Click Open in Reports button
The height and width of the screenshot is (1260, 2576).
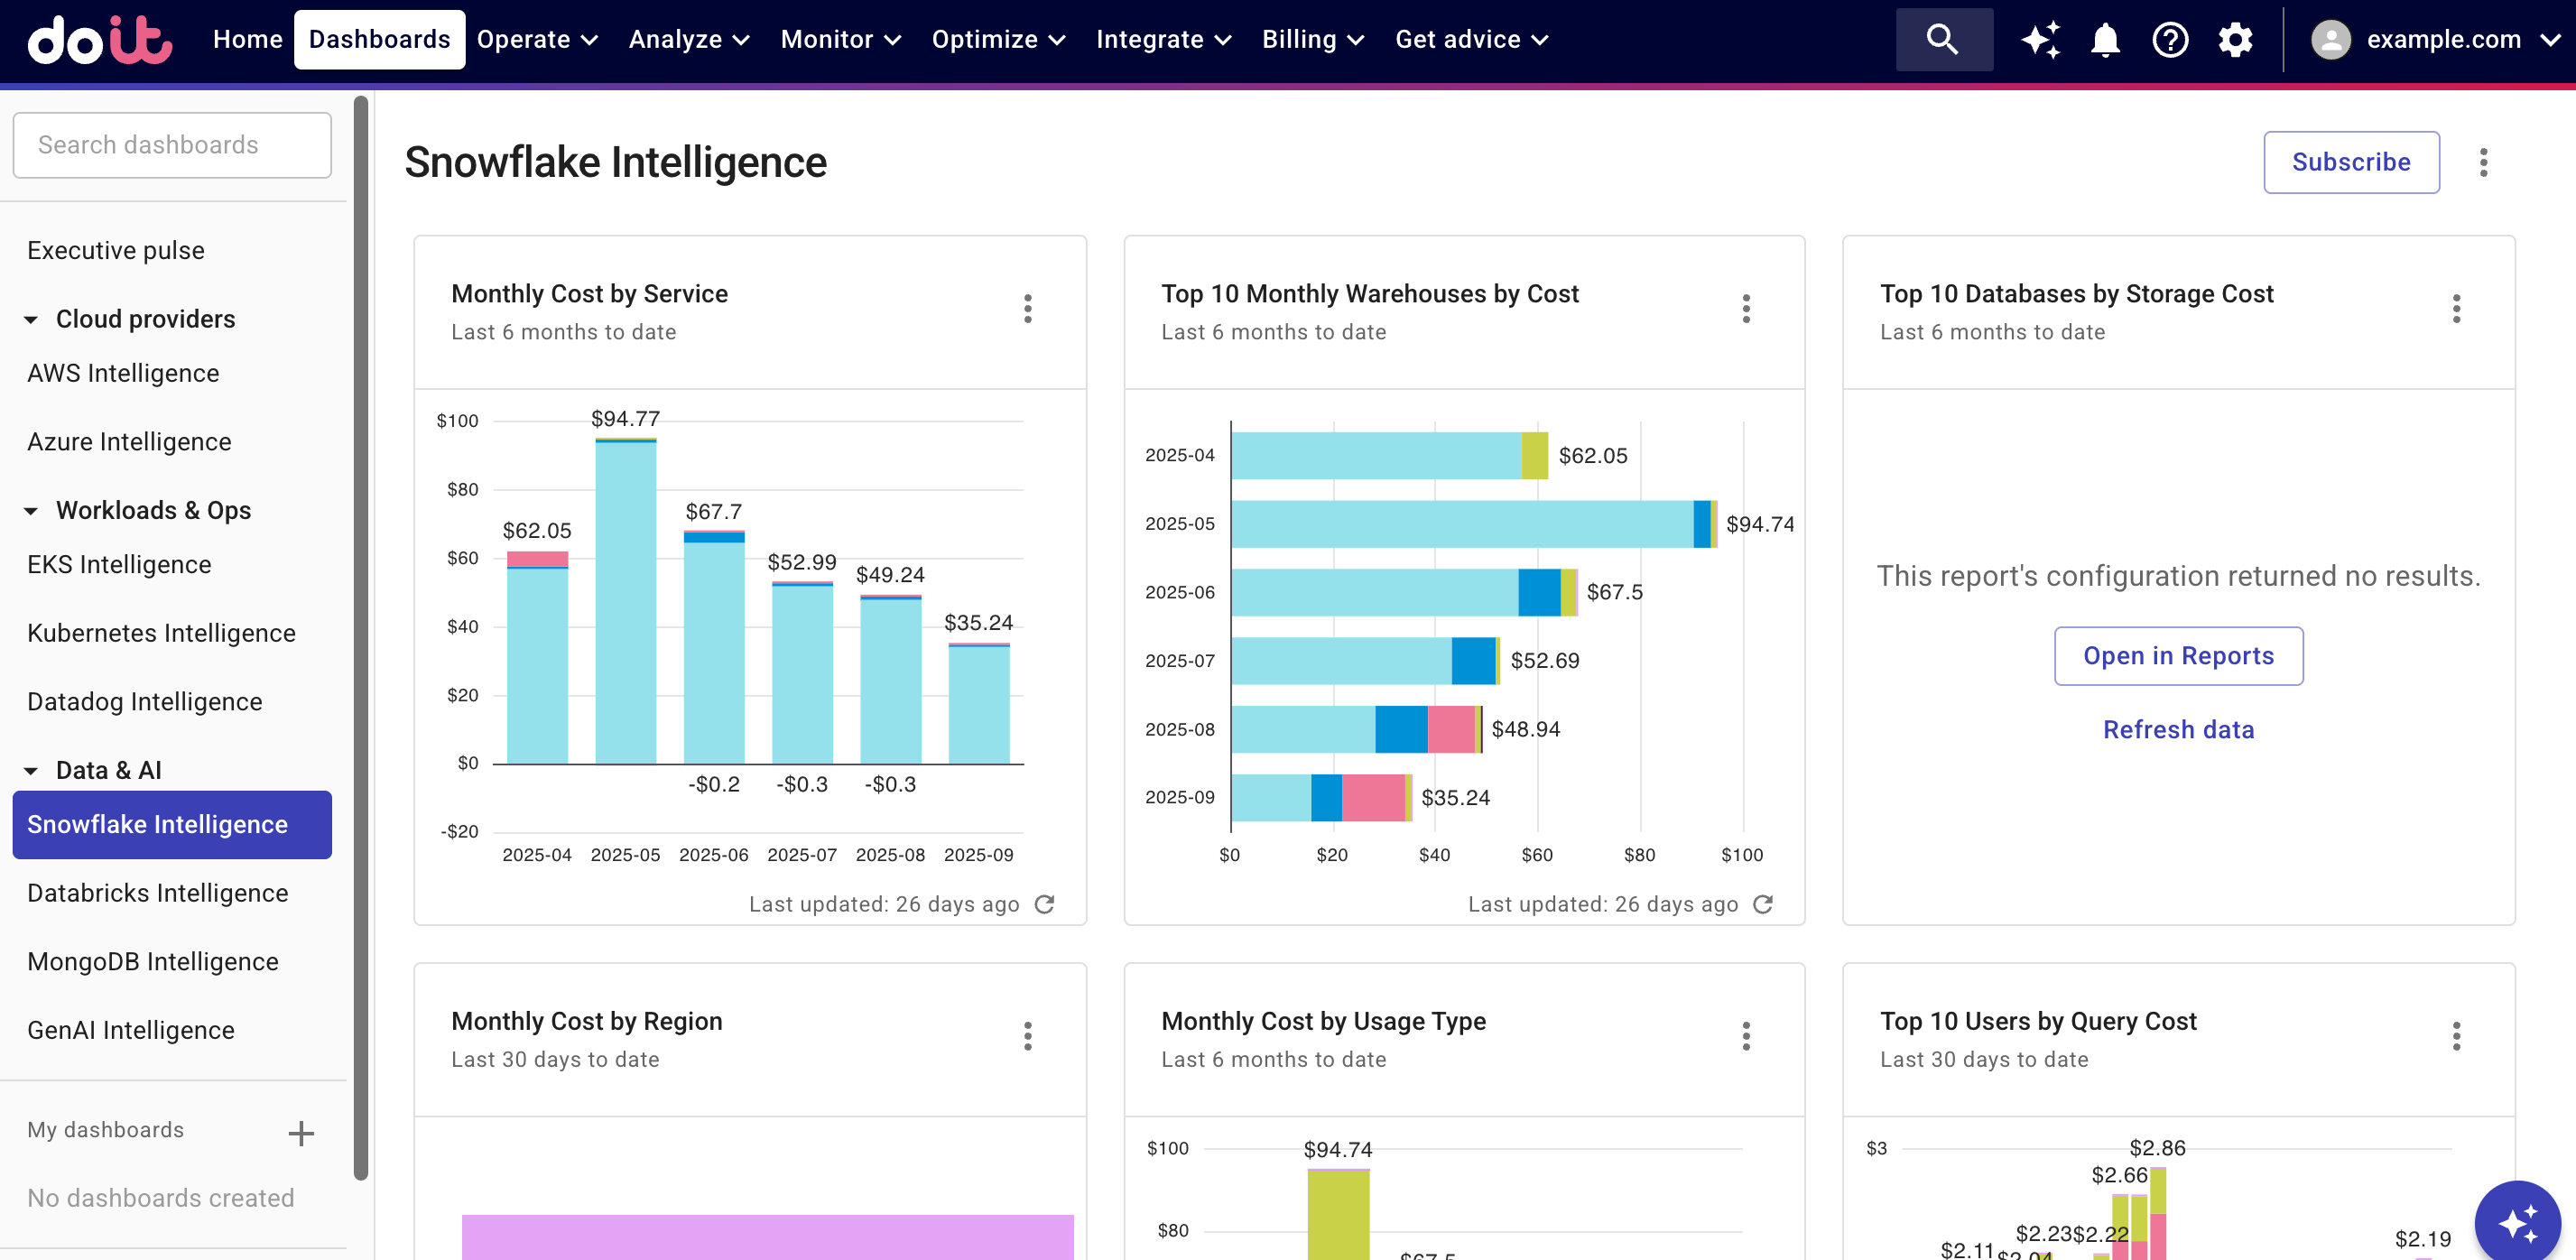coord(2177,656)
